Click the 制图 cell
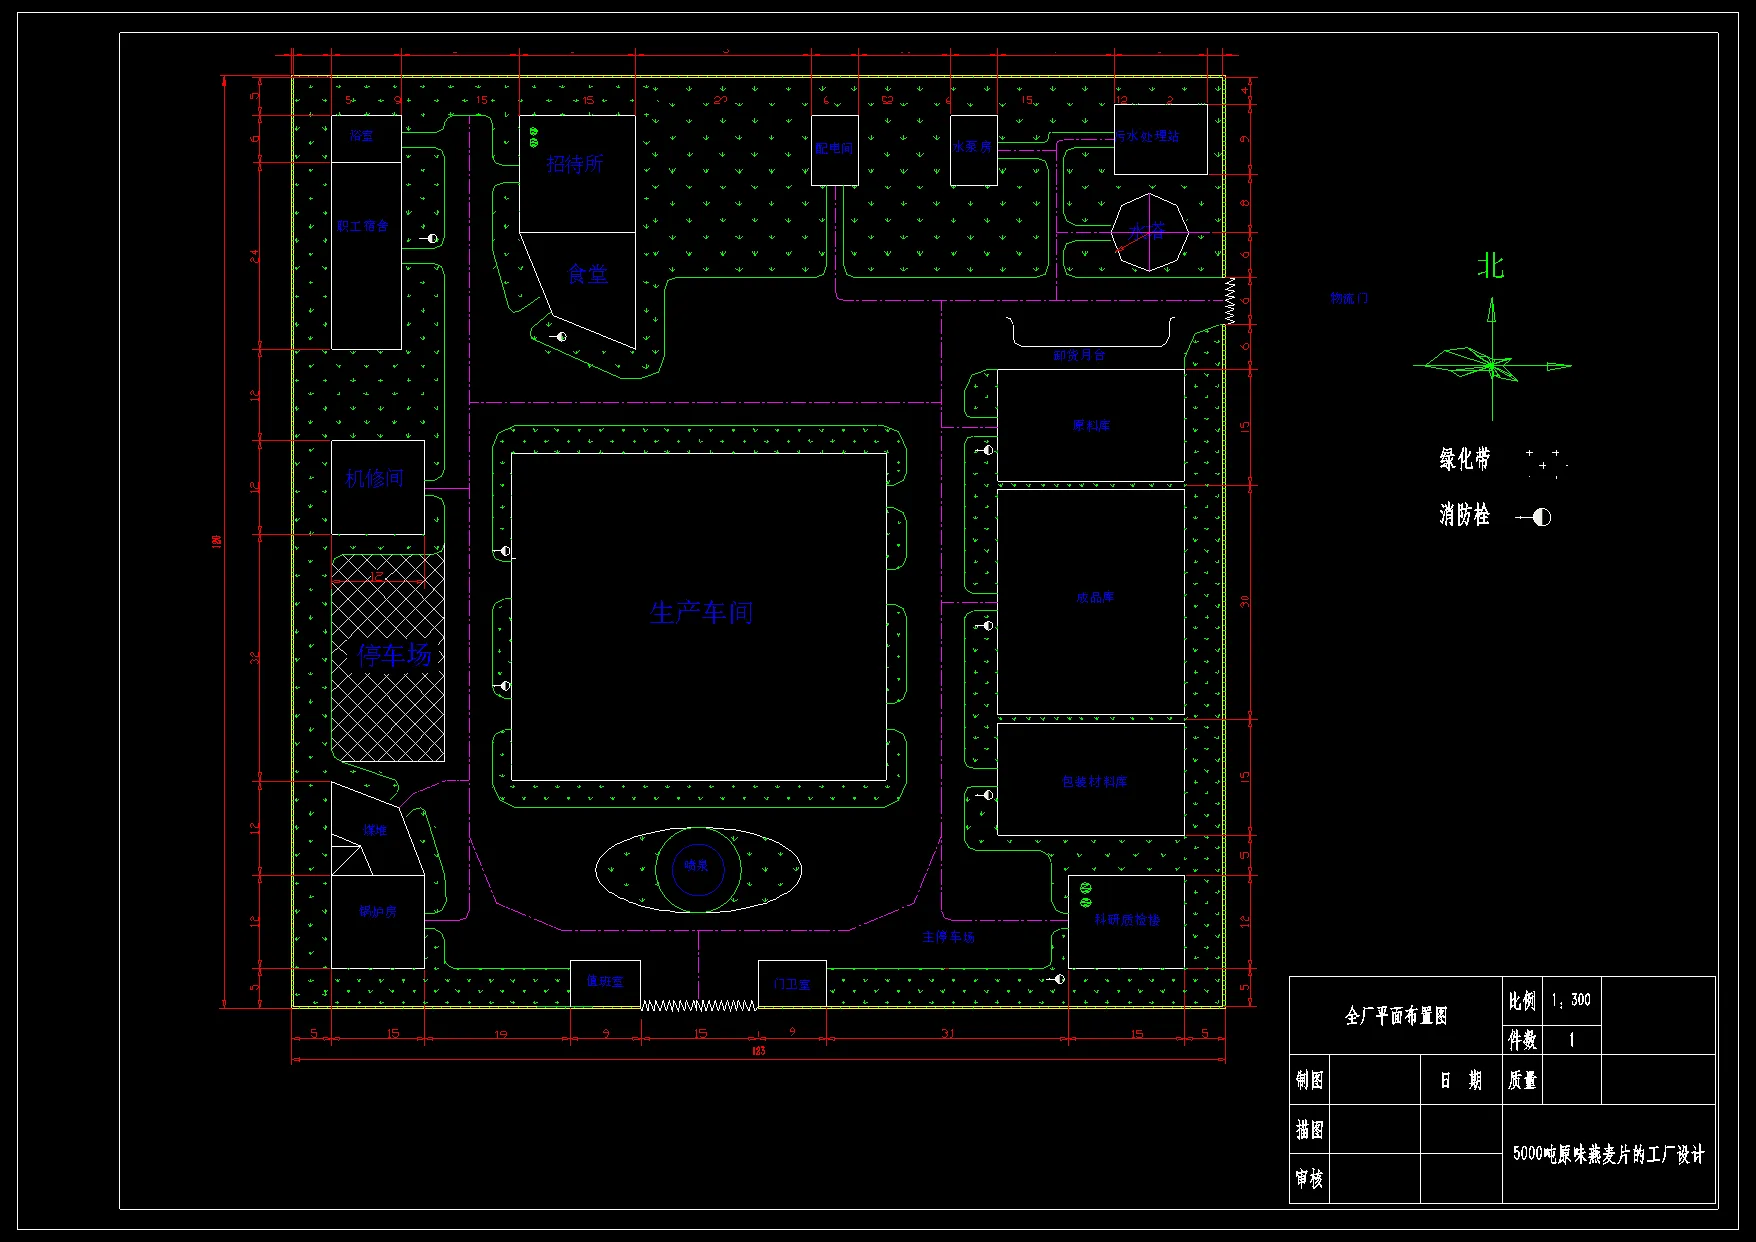 [x=1310, y=1080]
